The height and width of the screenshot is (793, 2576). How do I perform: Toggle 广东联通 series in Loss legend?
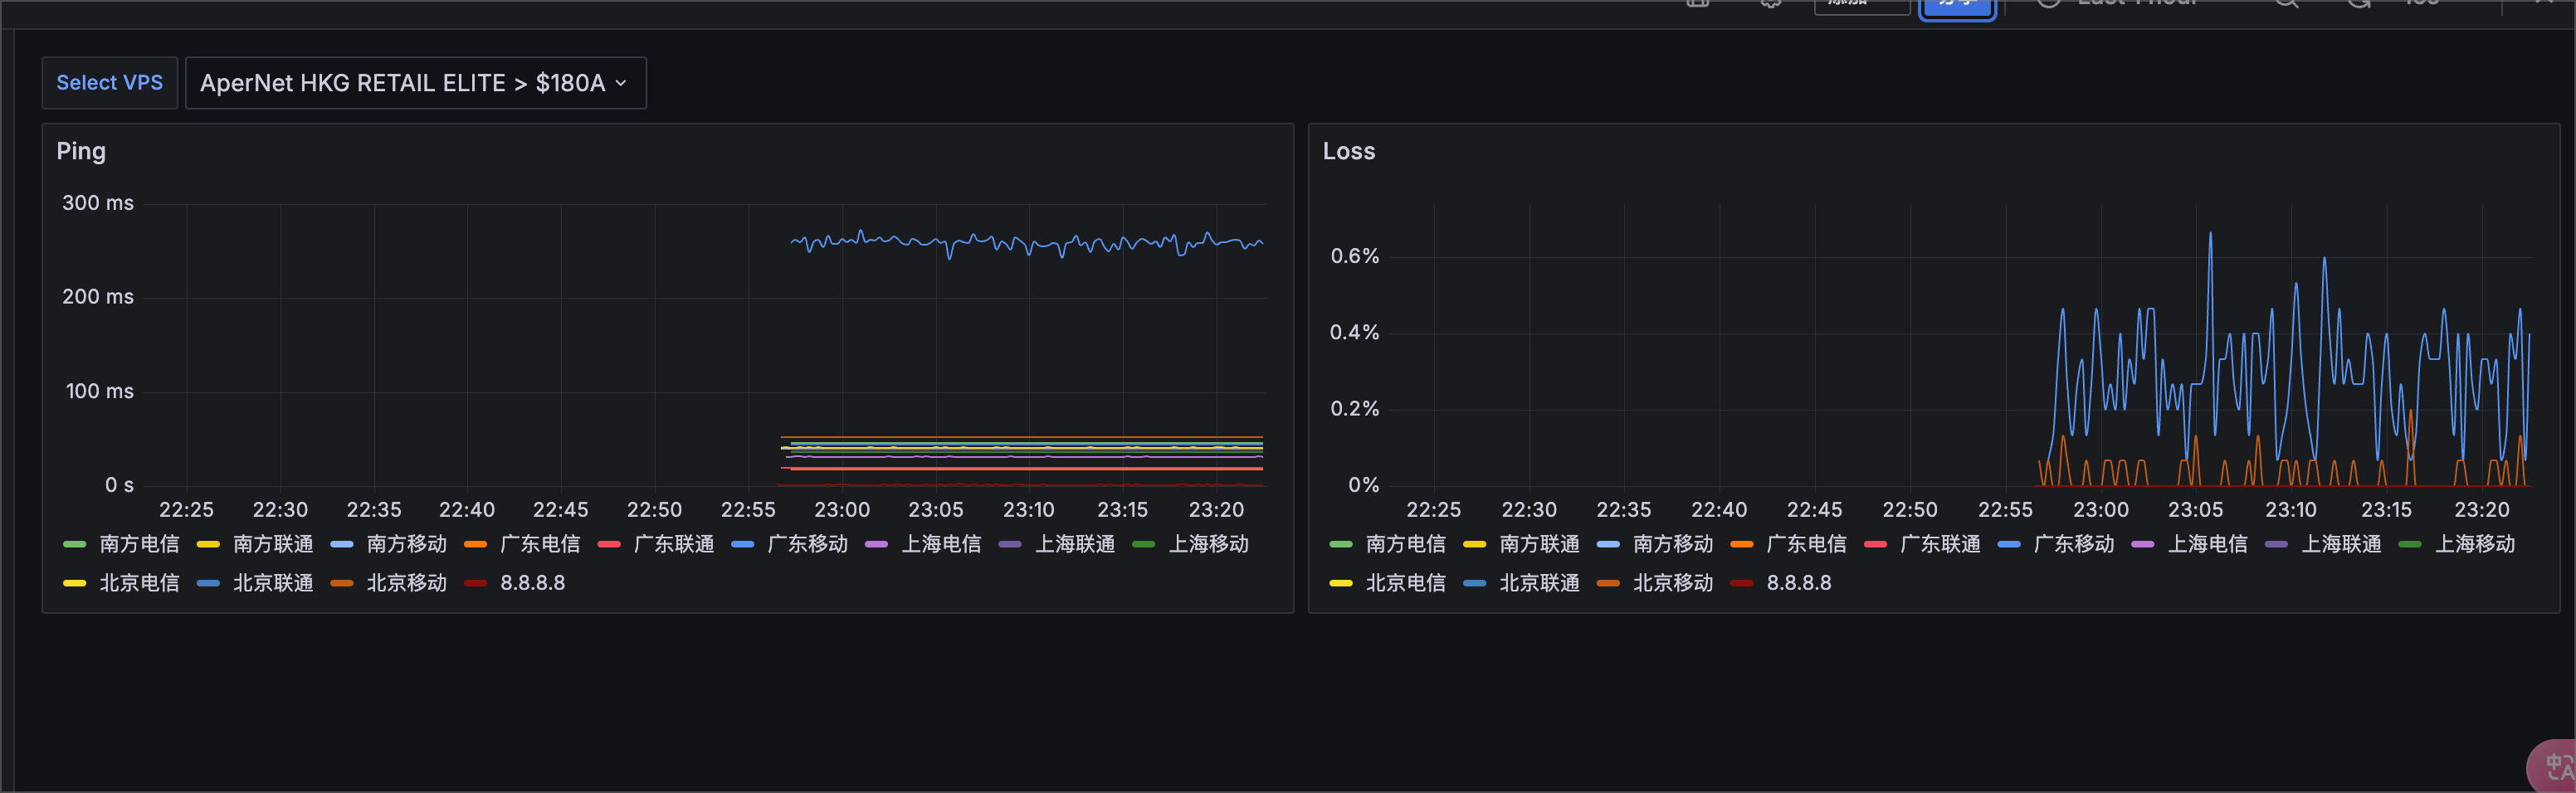click(1940, 544)
